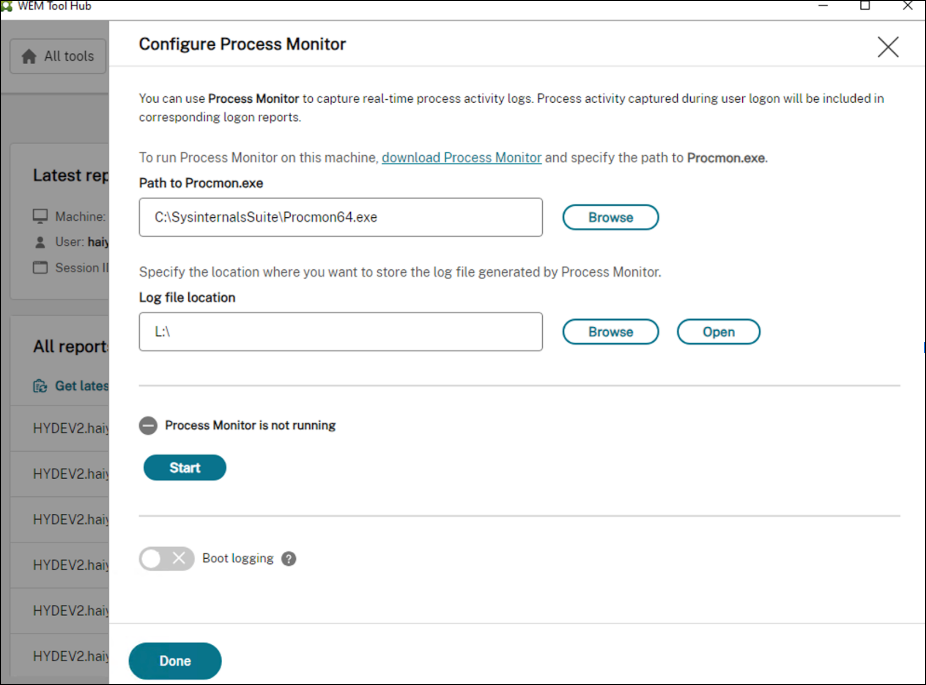Open the Boot logging help tooltip icon
Viewport: 926px width, 685px height.
click(x=288, y=558)
